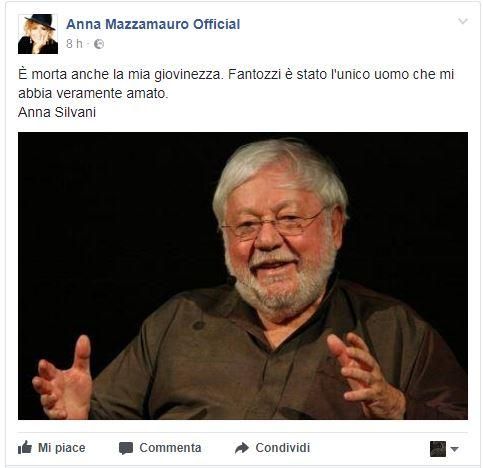Click the line abbia veramente amato
Image resolution: width=483 pixels, height=468 pixels.
[x=93, y=93]
